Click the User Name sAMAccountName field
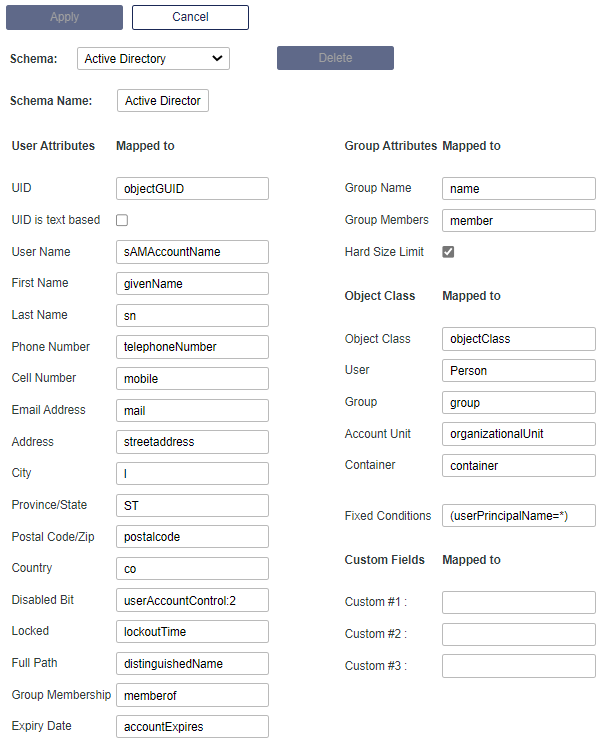The width and height of the screenshot is (606, 744). pyautogui.click(x=192, y=252)
